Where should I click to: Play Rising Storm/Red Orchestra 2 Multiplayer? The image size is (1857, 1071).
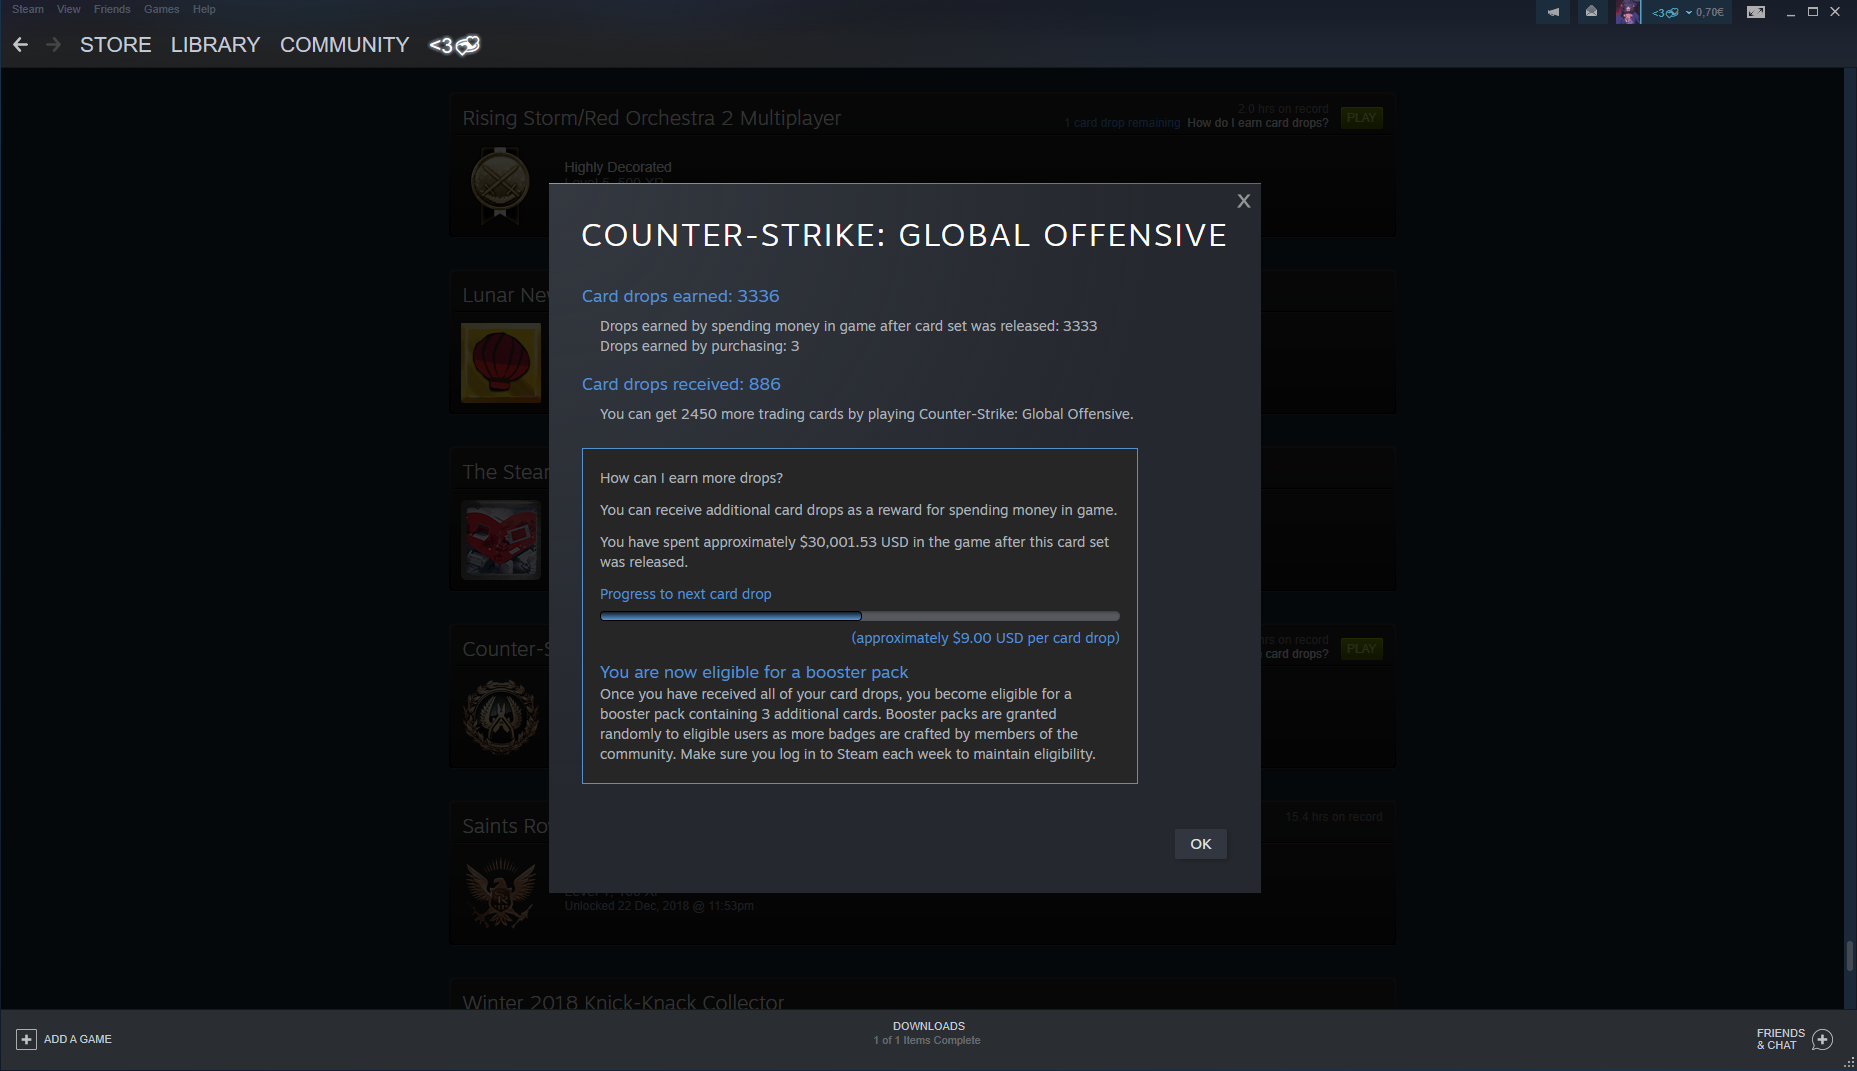click(x=1361, y=118)
